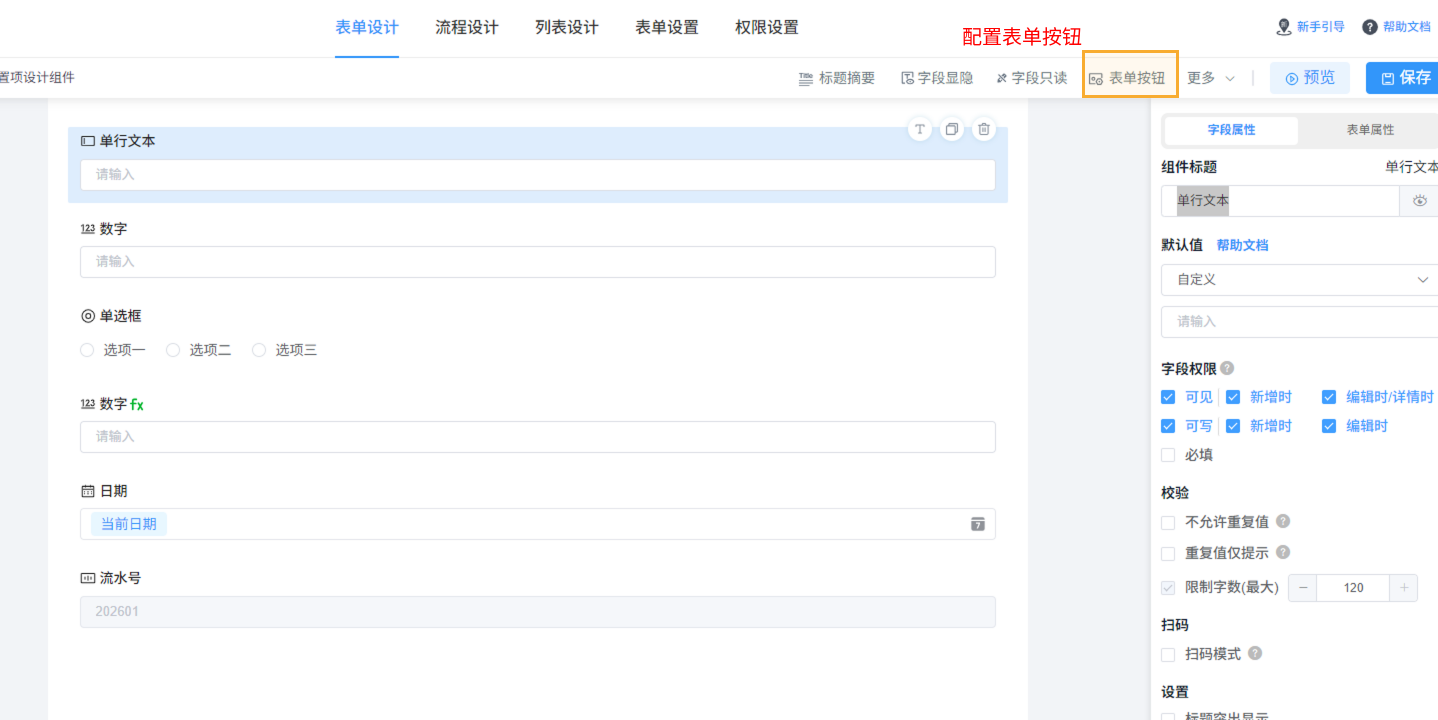Delete the 单行文本 field with trash icon
The width and height of the screenshot is (1438, 720).
point(984,129)
